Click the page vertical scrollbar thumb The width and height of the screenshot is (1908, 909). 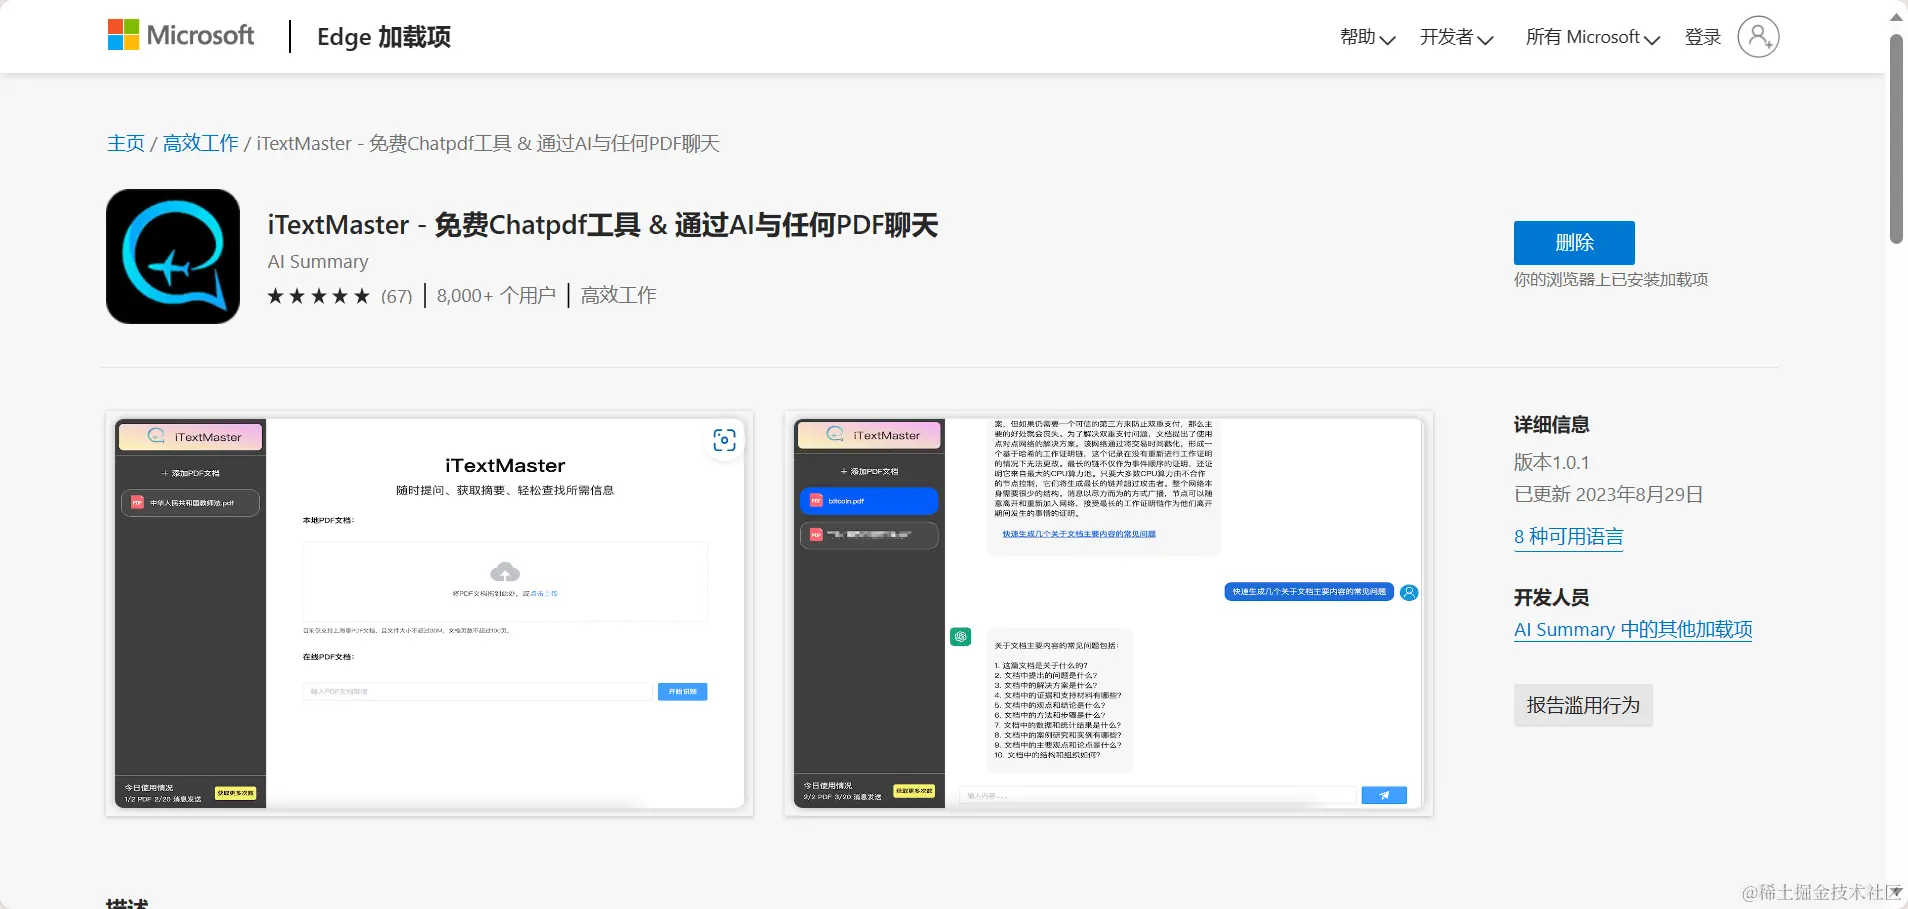tap(1896, 139)
